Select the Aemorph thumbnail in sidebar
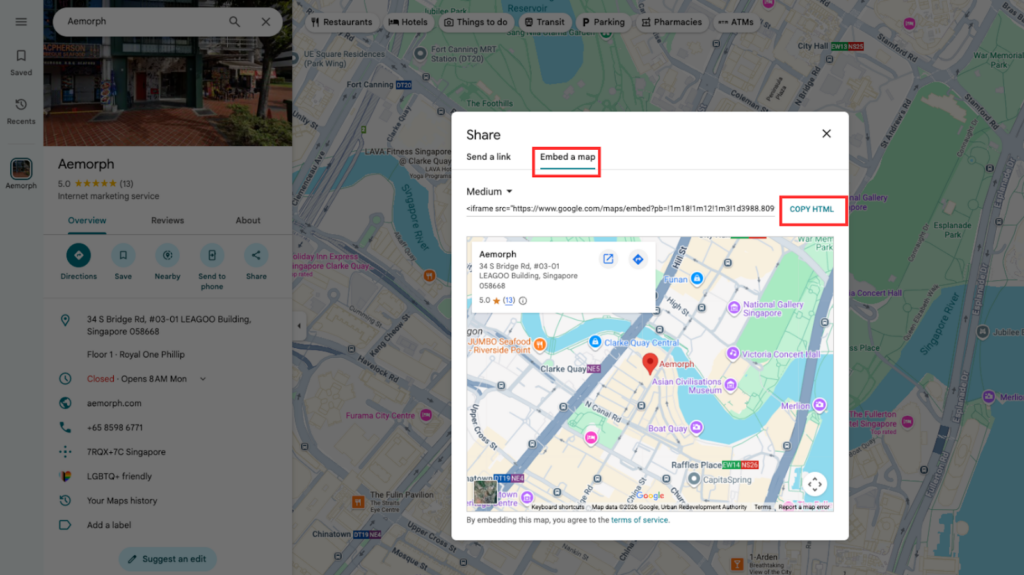 pyautogui.click(x=21, y=173)
